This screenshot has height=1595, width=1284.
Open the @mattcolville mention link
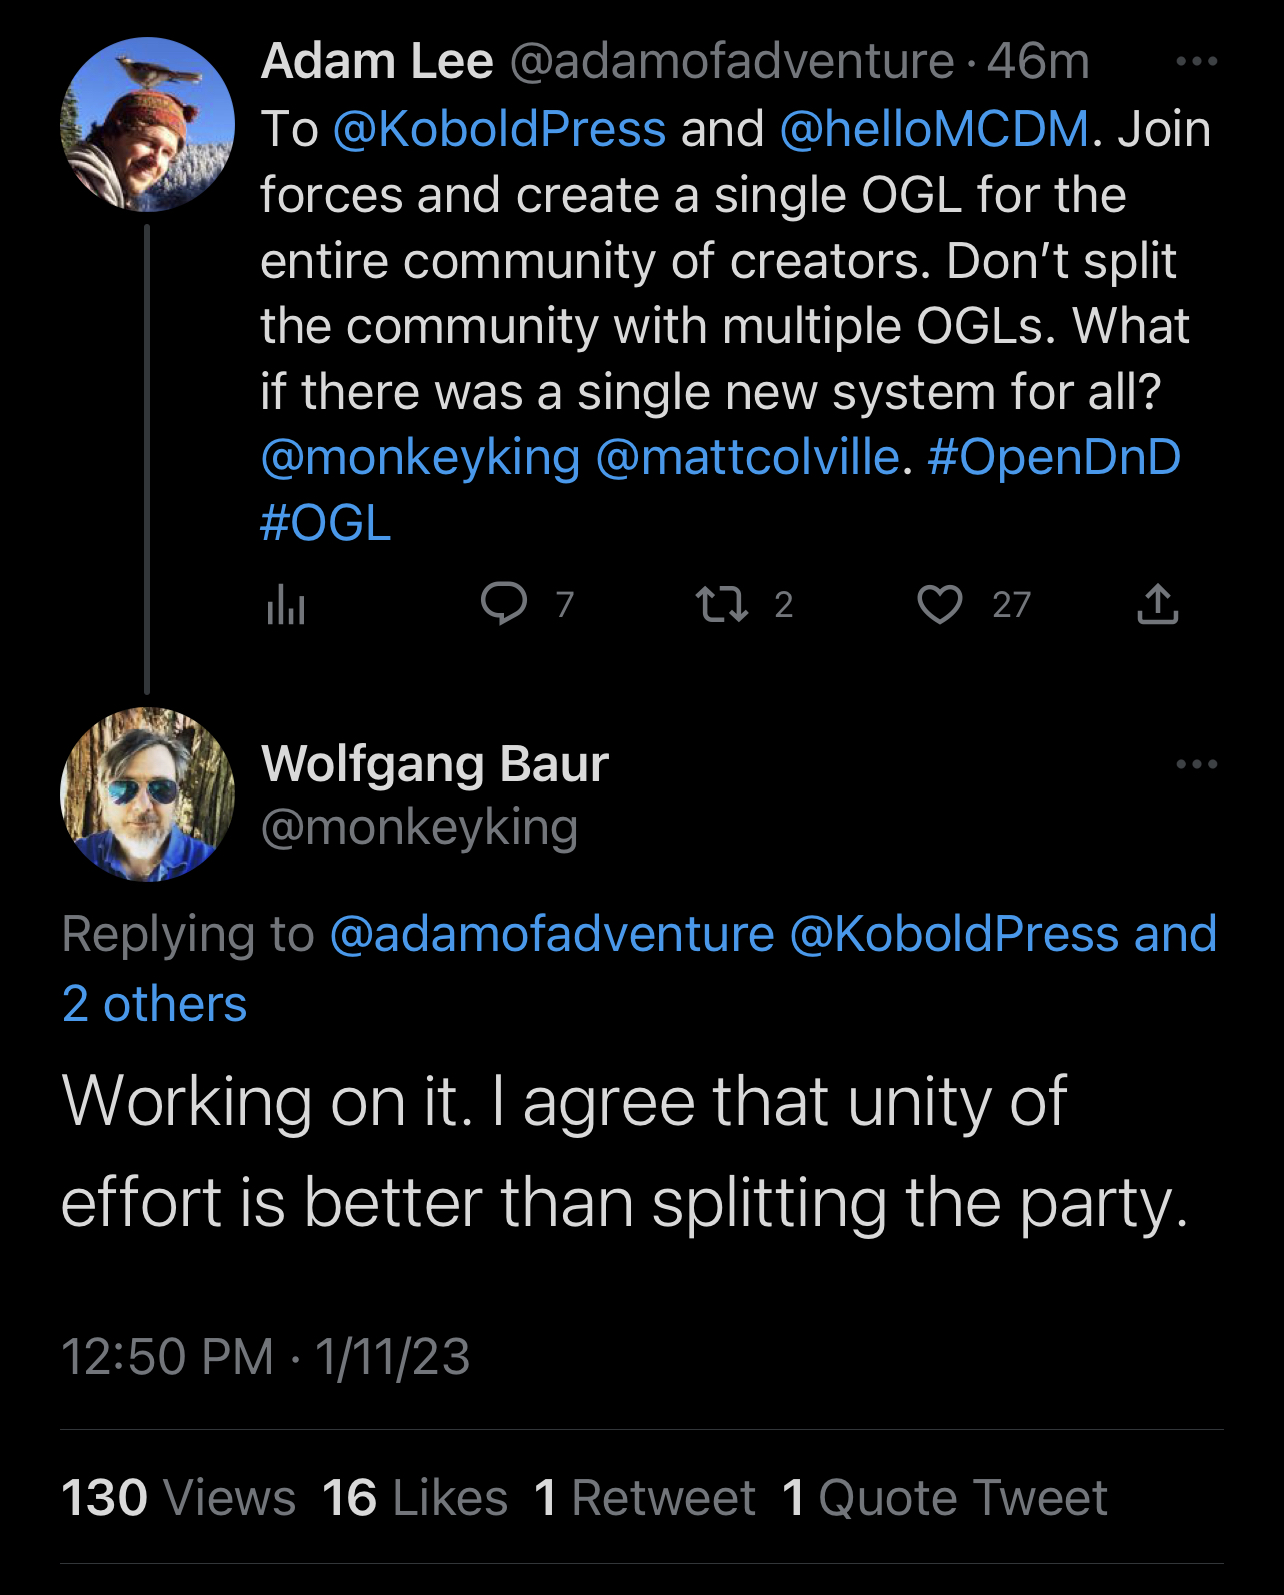tap(747, 458)
